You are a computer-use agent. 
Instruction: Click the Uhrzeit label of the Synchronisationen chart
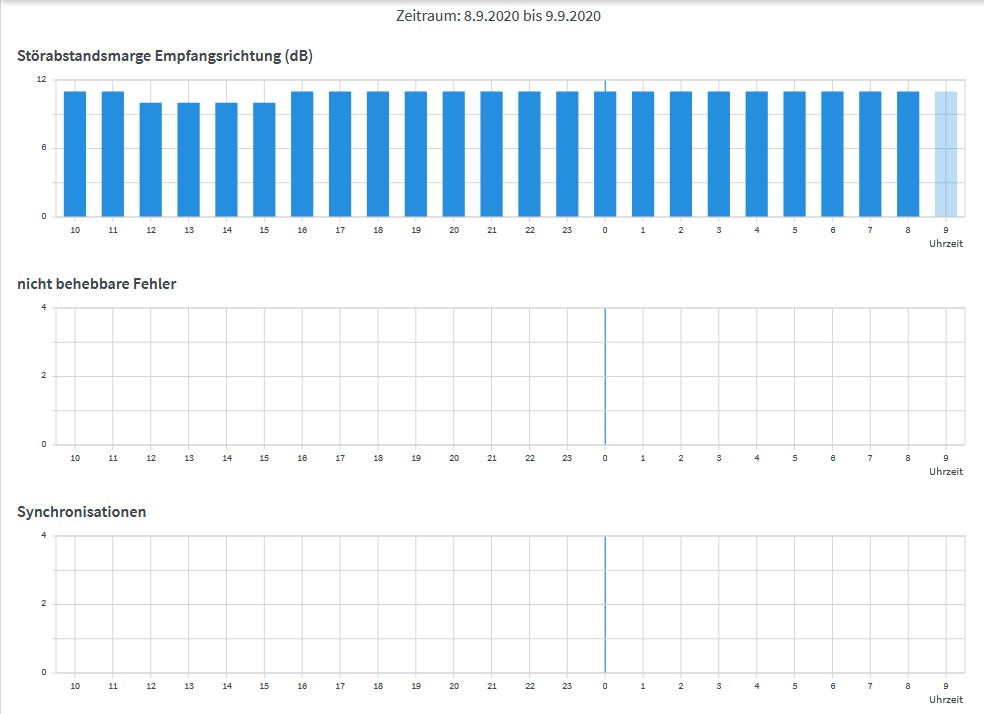click(946, 700)
